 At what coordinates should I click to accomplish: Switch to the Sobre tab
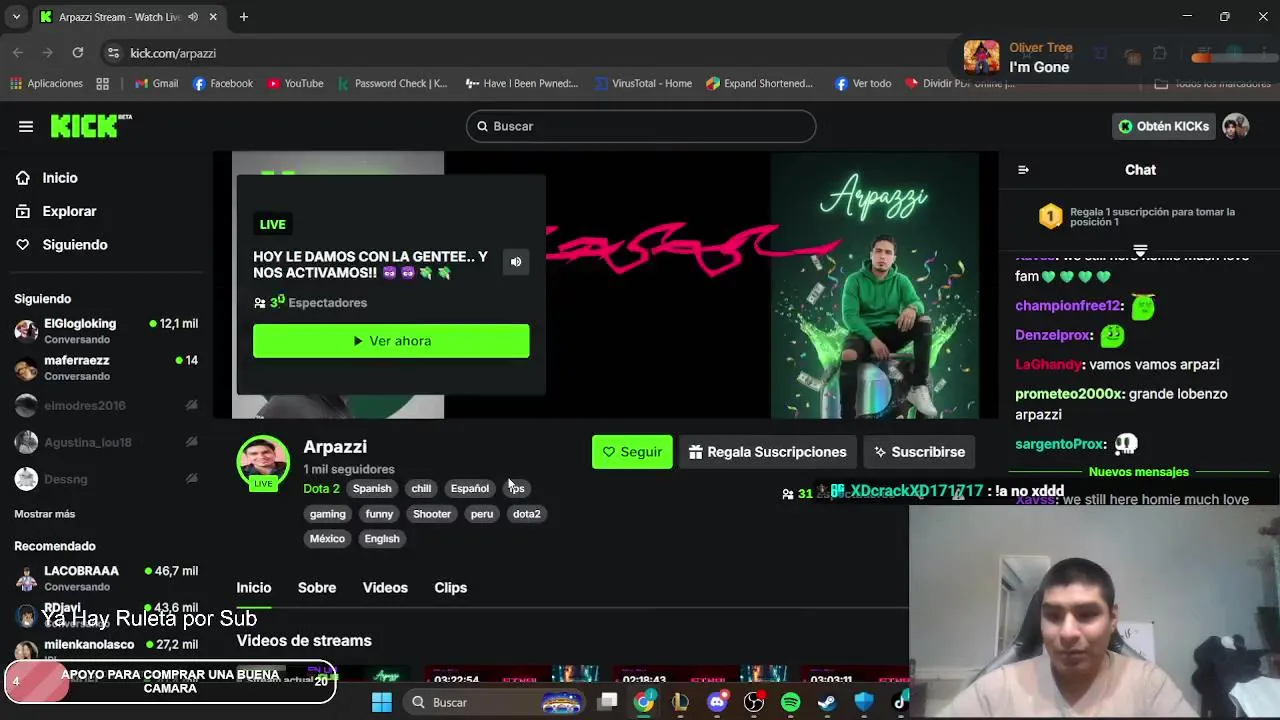coord(317,588)
